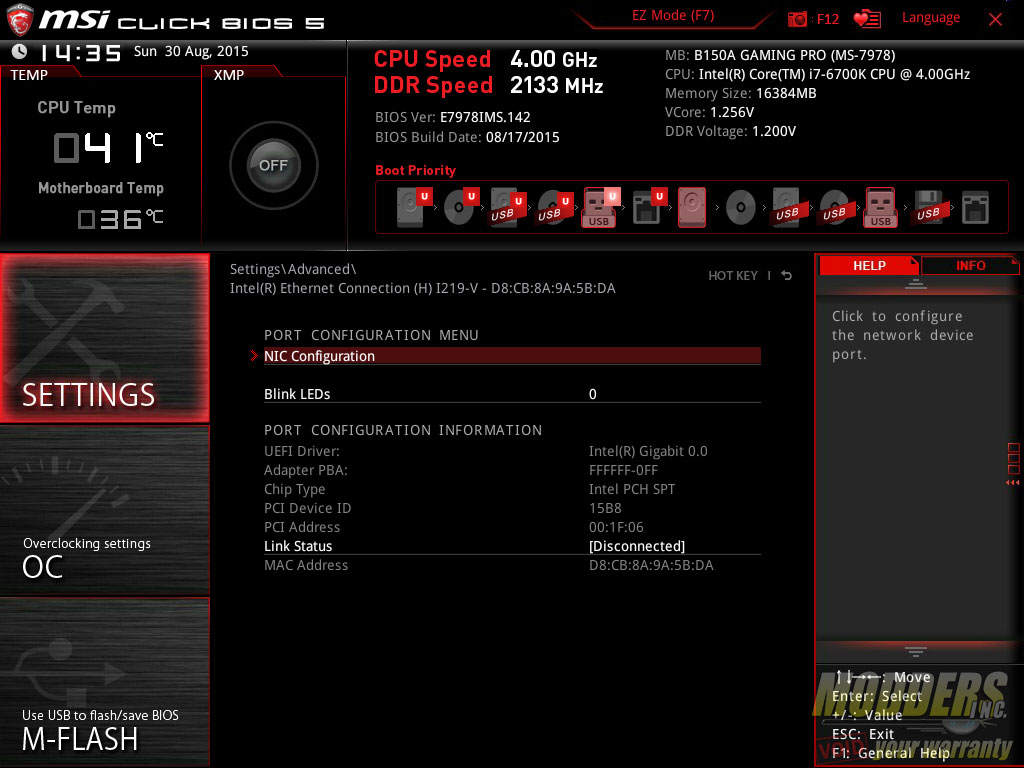Click the PCI Address 00:1F:06 value
This screenshot has width=1024, height=768.
[616, 527]
